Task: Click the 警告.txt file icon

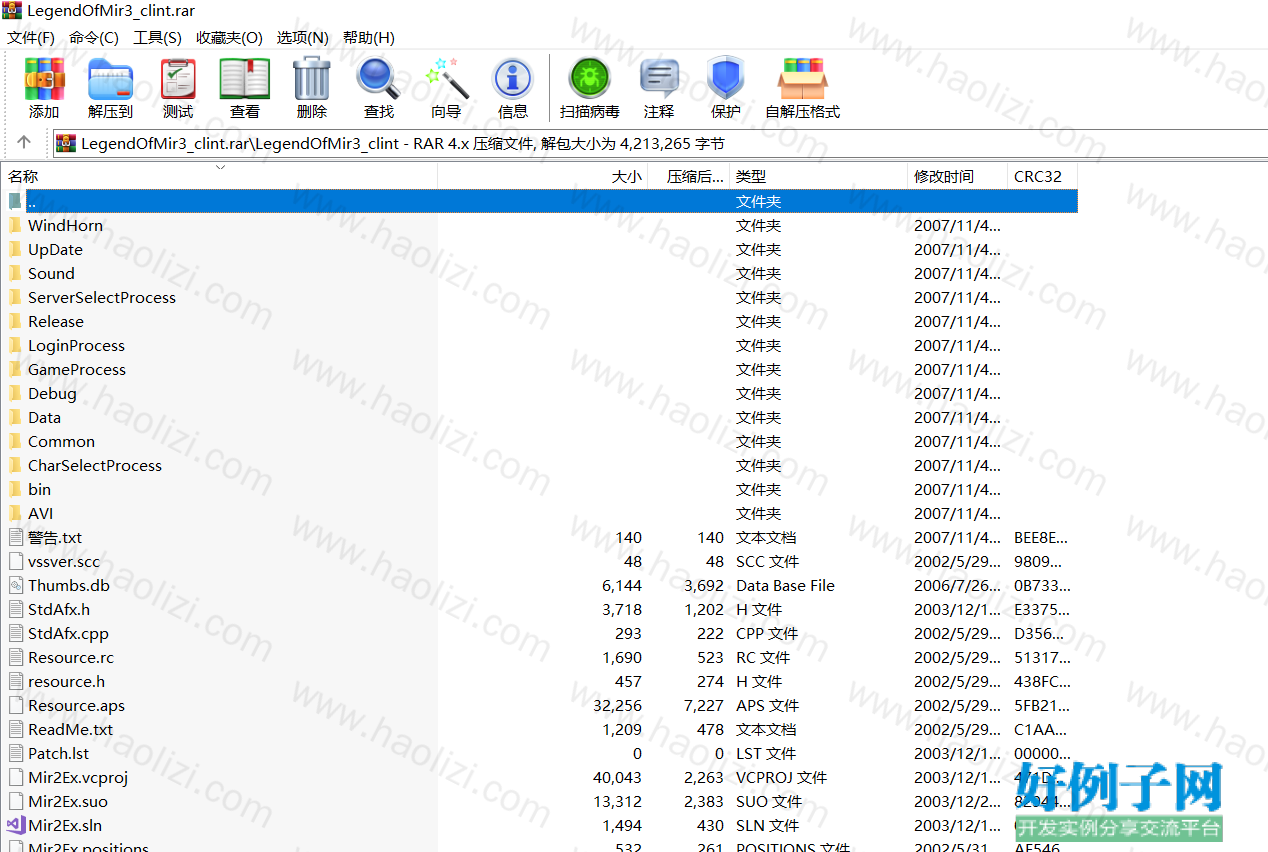Action: tap(15, 538)
